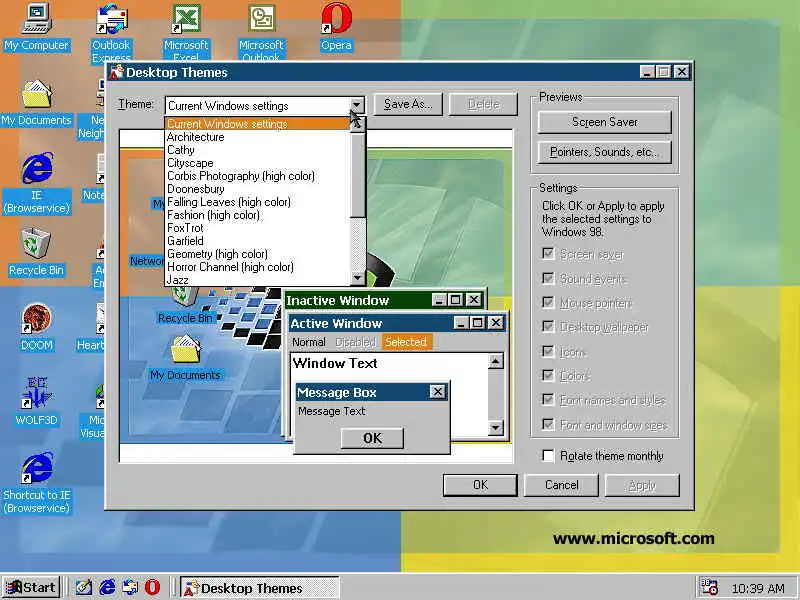Viewport: 800px width, 600px height.
Task: Choose Current Windows settings in list
Action: (258, 123)
